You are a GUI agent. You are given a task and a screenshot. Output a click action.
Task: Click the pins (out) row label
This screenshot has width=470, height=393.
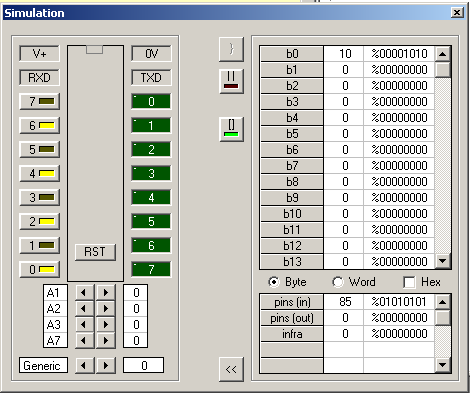(292, 318)
